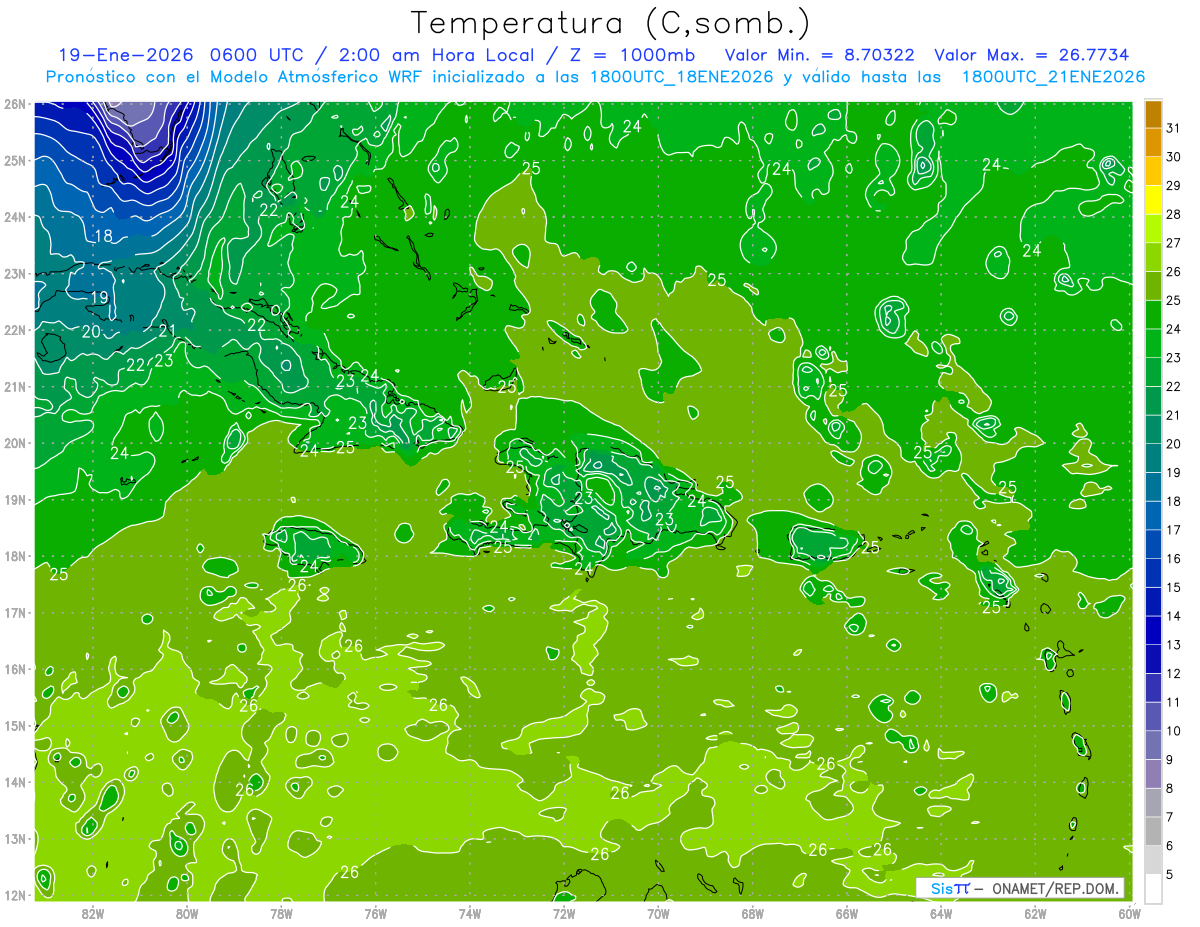
Task: Click the "78W" longitude axis label
Action: tap(281, 913)
